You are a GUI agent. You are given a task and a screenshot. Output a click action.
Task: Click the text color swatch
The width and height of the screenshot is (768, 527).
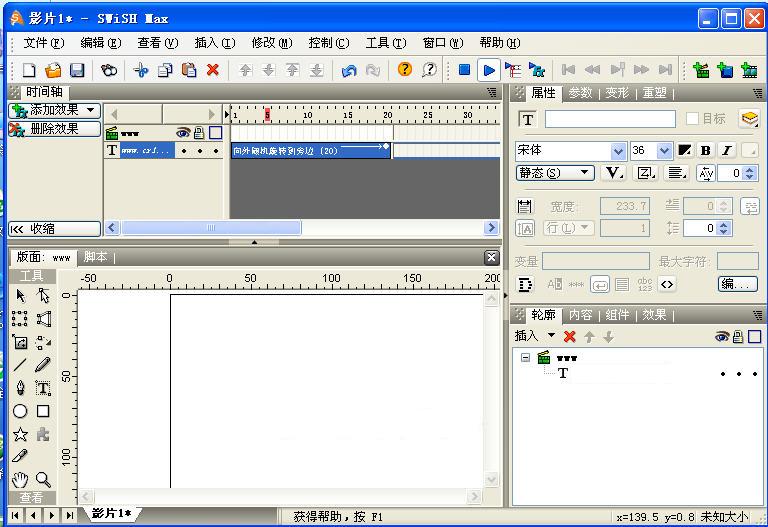coord(685,151)
